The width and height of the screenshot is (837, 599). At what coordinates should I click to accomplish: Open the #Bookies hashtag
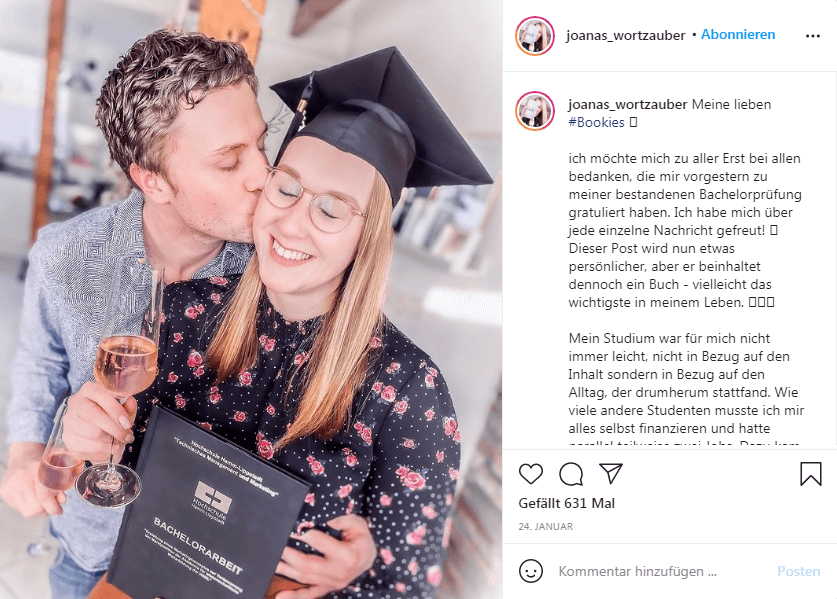coord(596,122)
